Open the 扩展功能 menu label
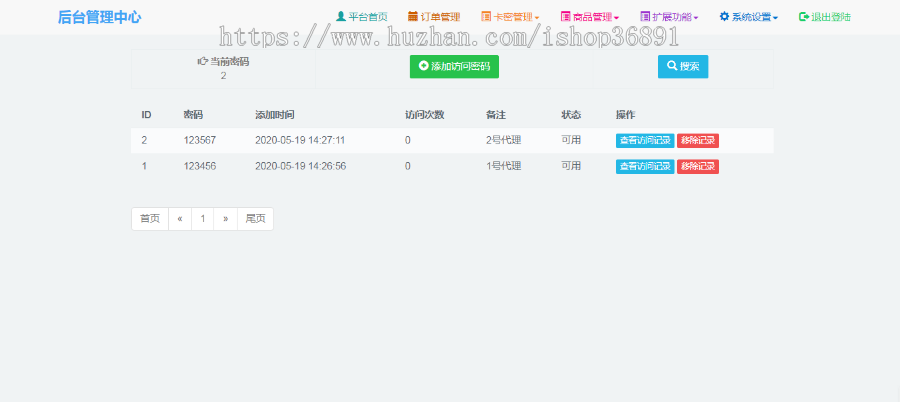This screenshot has height=402, width=900. click(x=672, y=17)
